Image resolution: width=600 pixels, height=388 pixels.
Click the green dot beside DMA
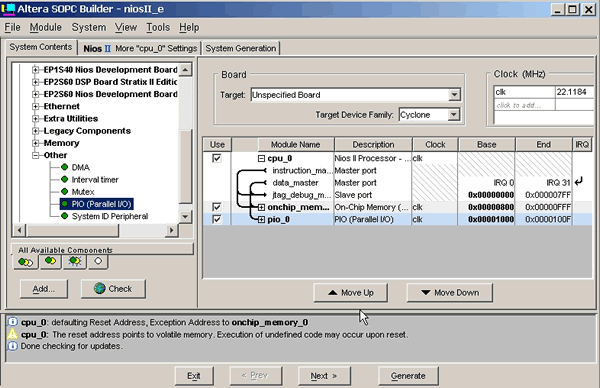(64, 167)
